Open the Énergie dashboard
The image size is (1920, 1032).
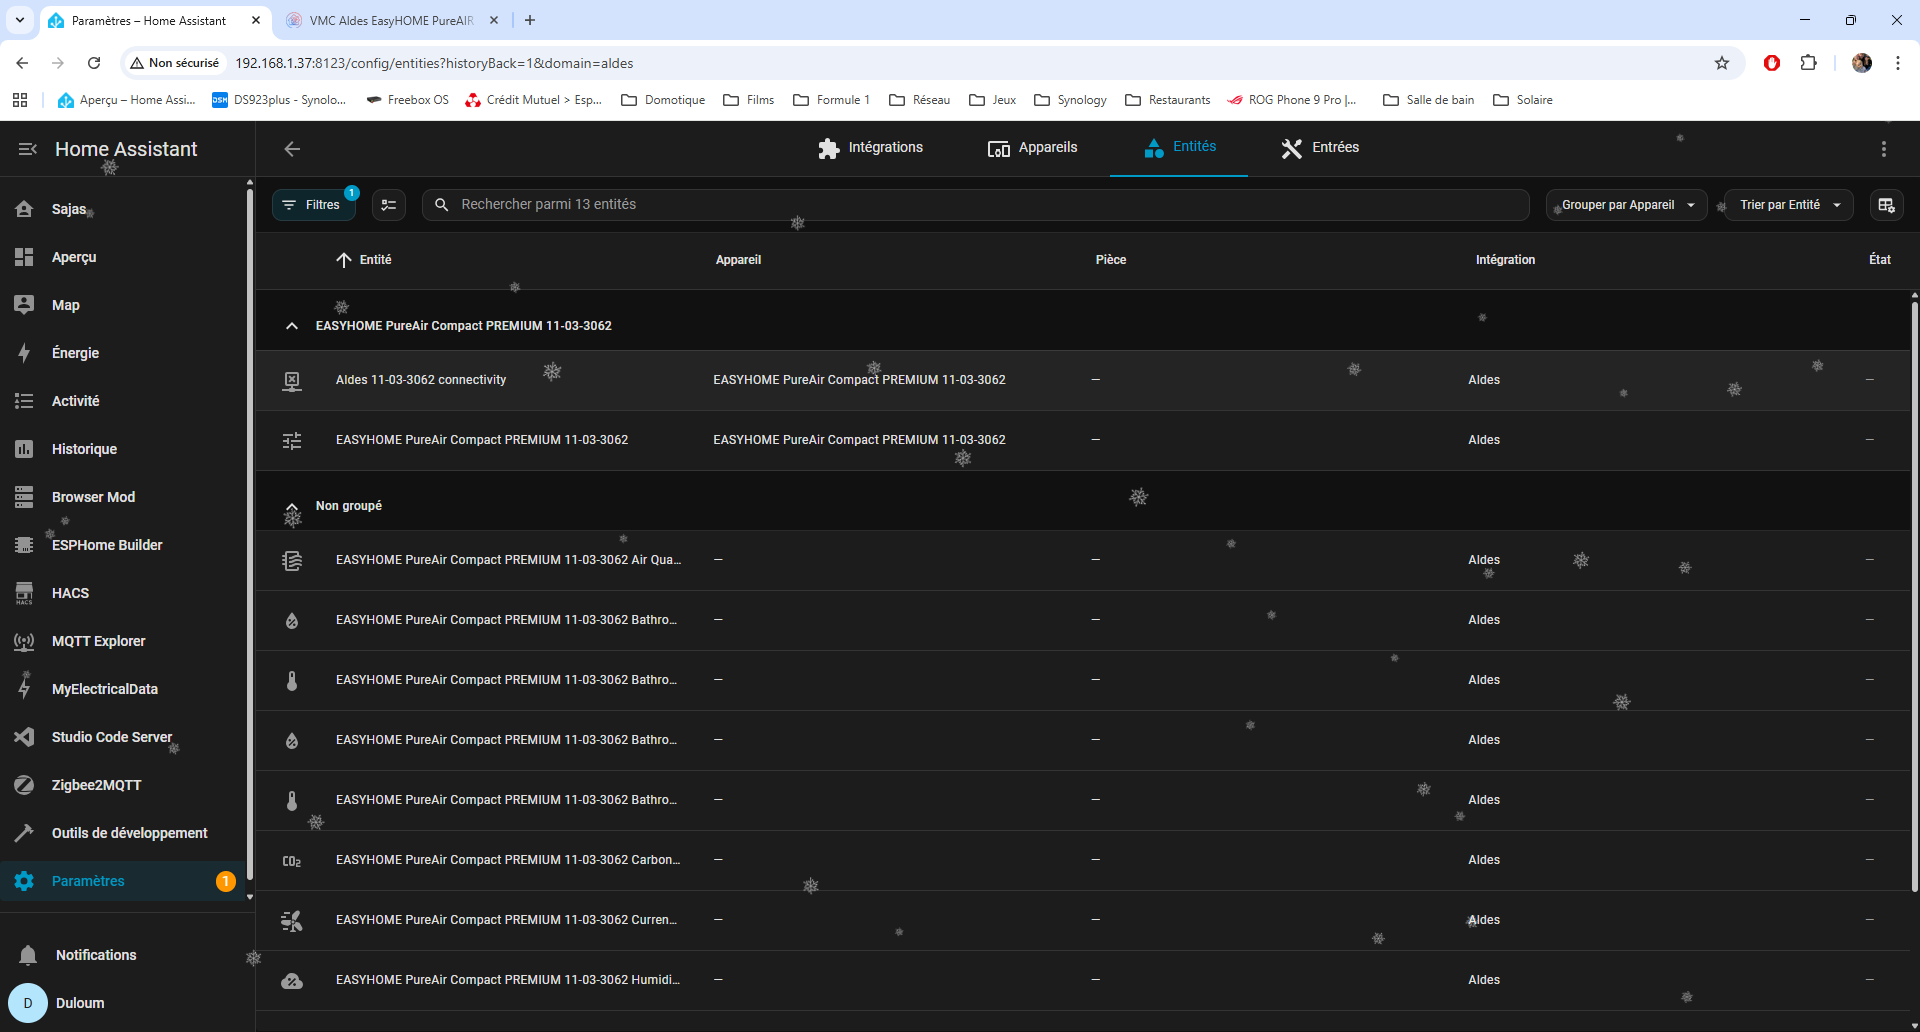click(122, 353)
